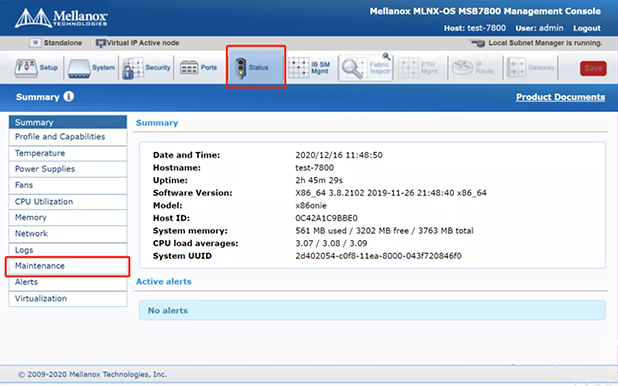
Task: Click the uptime value 2h 45m 29s
Action: pyautogui.click(x=319, y=180)
